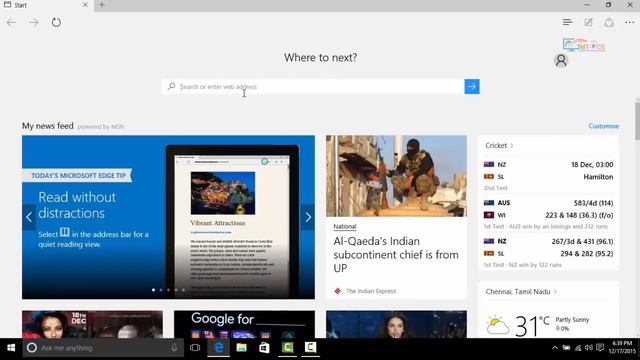
Task: Show hidden system tray icons
Action: pyautogui.click(x=555, y=348)
